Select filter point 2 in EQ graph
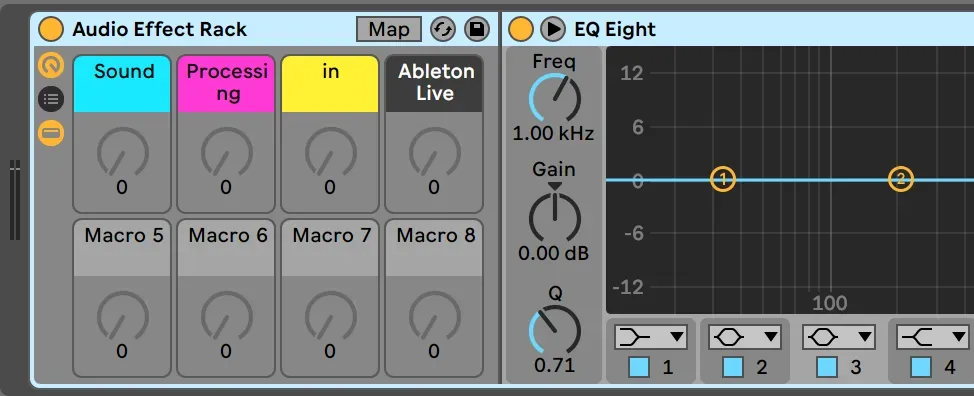Image resolution: width=974 pixels, height=396 pixels. coord(901,179)
